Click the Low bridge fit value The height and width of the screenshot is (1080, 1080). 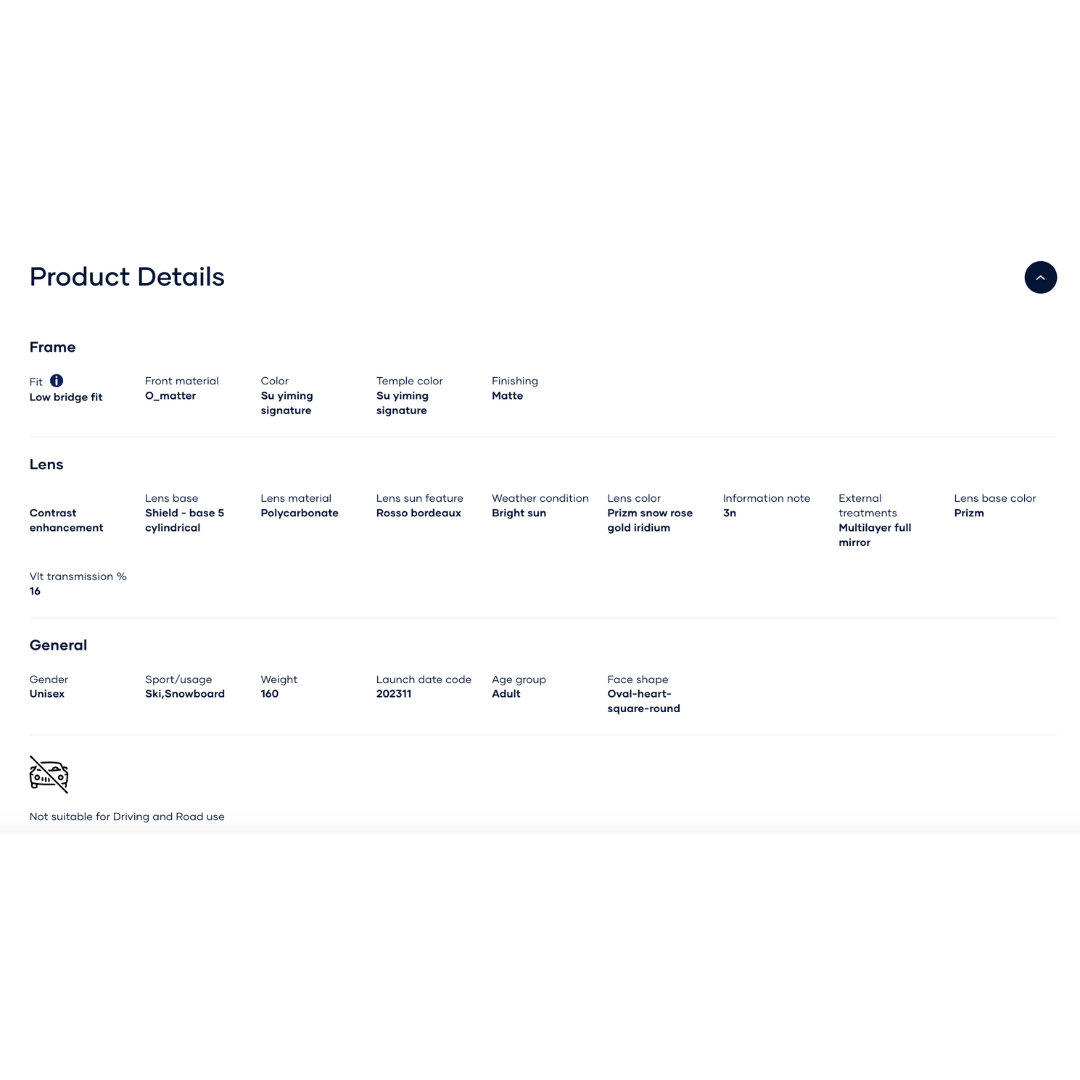tap(66, 397)
